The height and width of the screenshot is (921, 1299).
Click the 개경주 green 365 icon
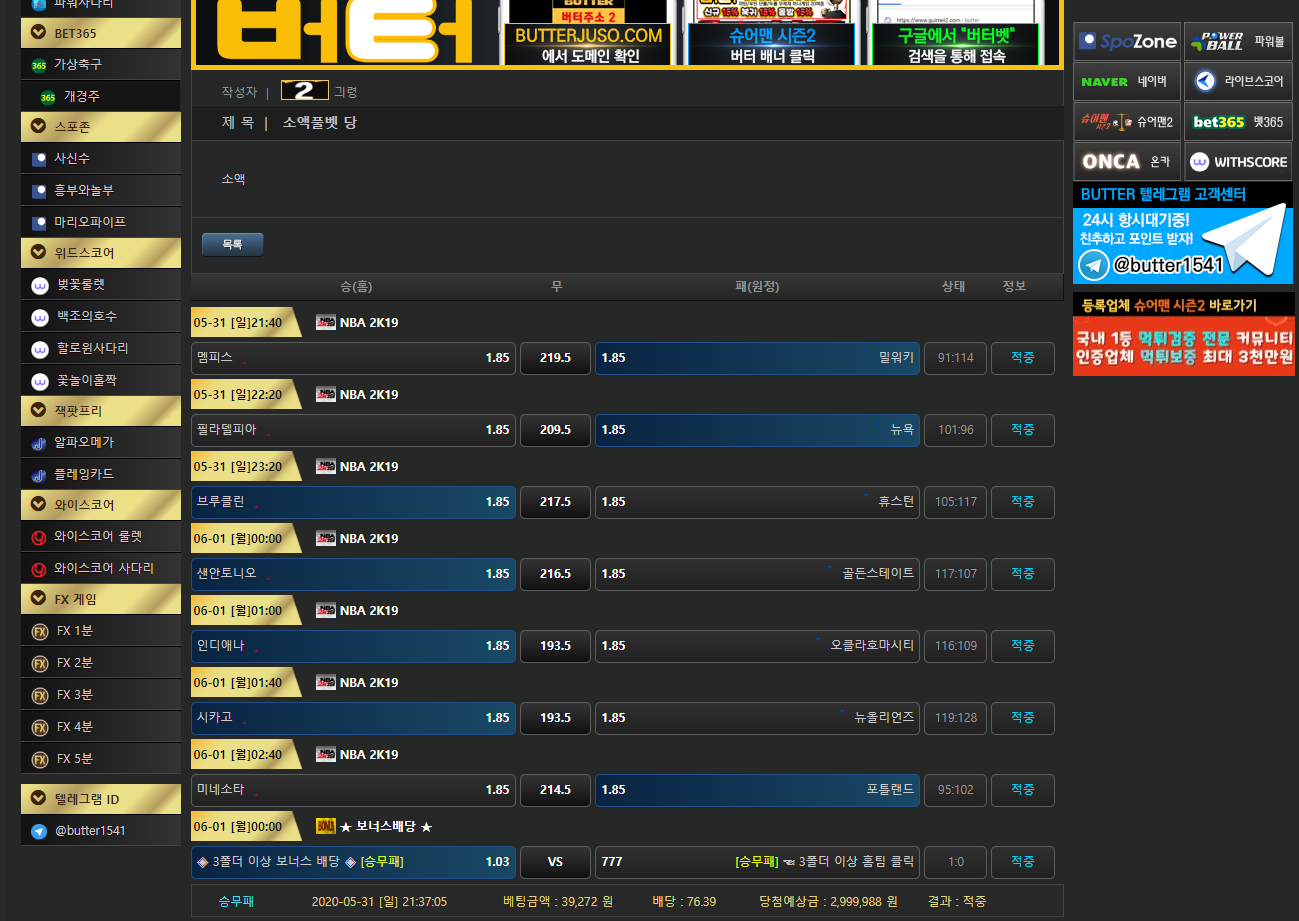click(x=47, y=97)
